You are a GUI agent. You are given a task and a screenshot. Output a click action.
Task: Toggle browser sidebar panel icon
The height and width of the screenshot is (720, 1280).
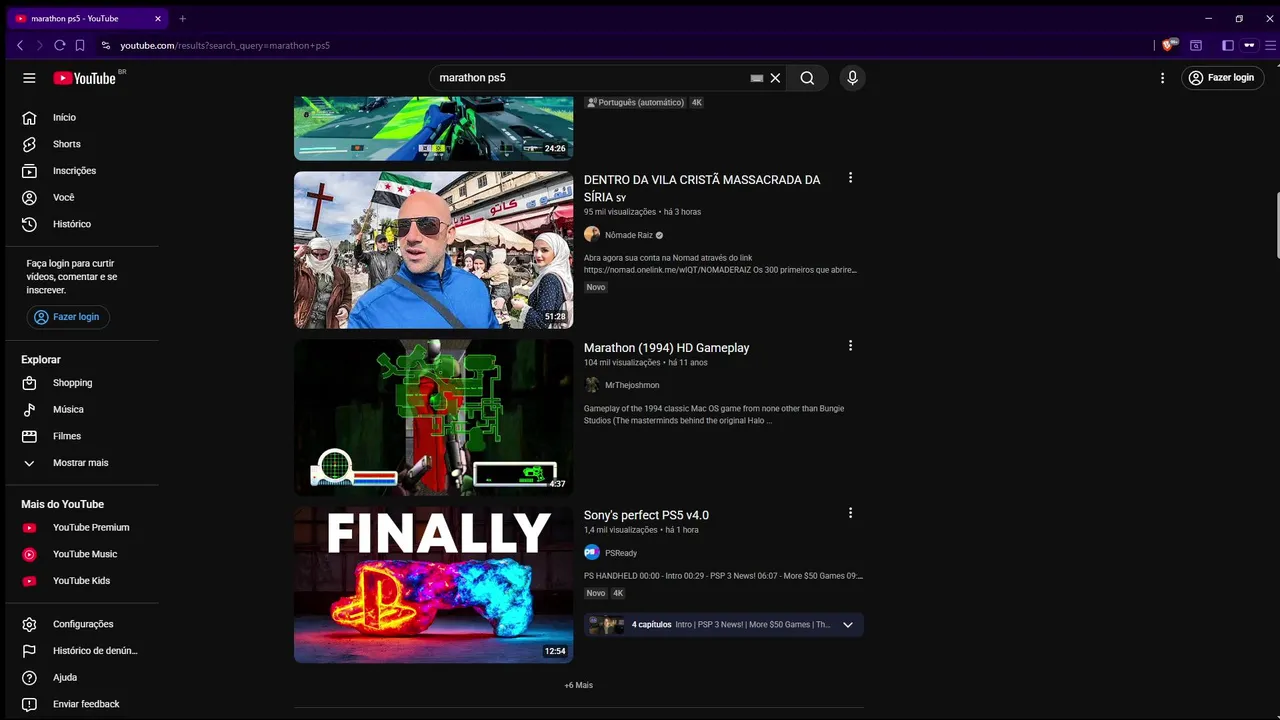pos(1228,45)
